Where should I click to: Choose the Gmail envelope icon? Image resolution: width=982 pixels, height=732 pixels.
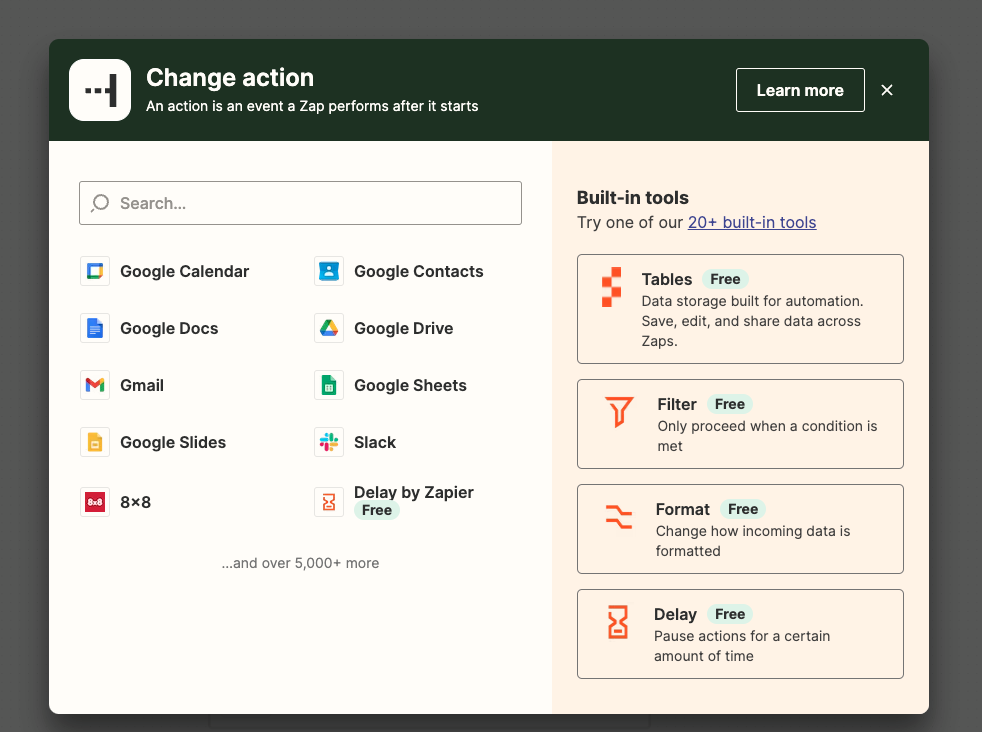(95, 385)
